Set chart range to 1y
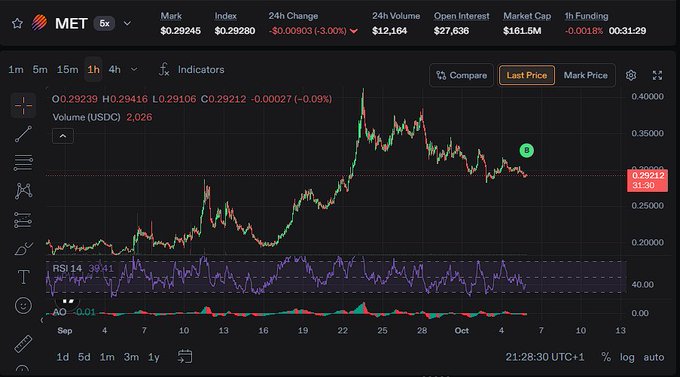 (154, 357)
